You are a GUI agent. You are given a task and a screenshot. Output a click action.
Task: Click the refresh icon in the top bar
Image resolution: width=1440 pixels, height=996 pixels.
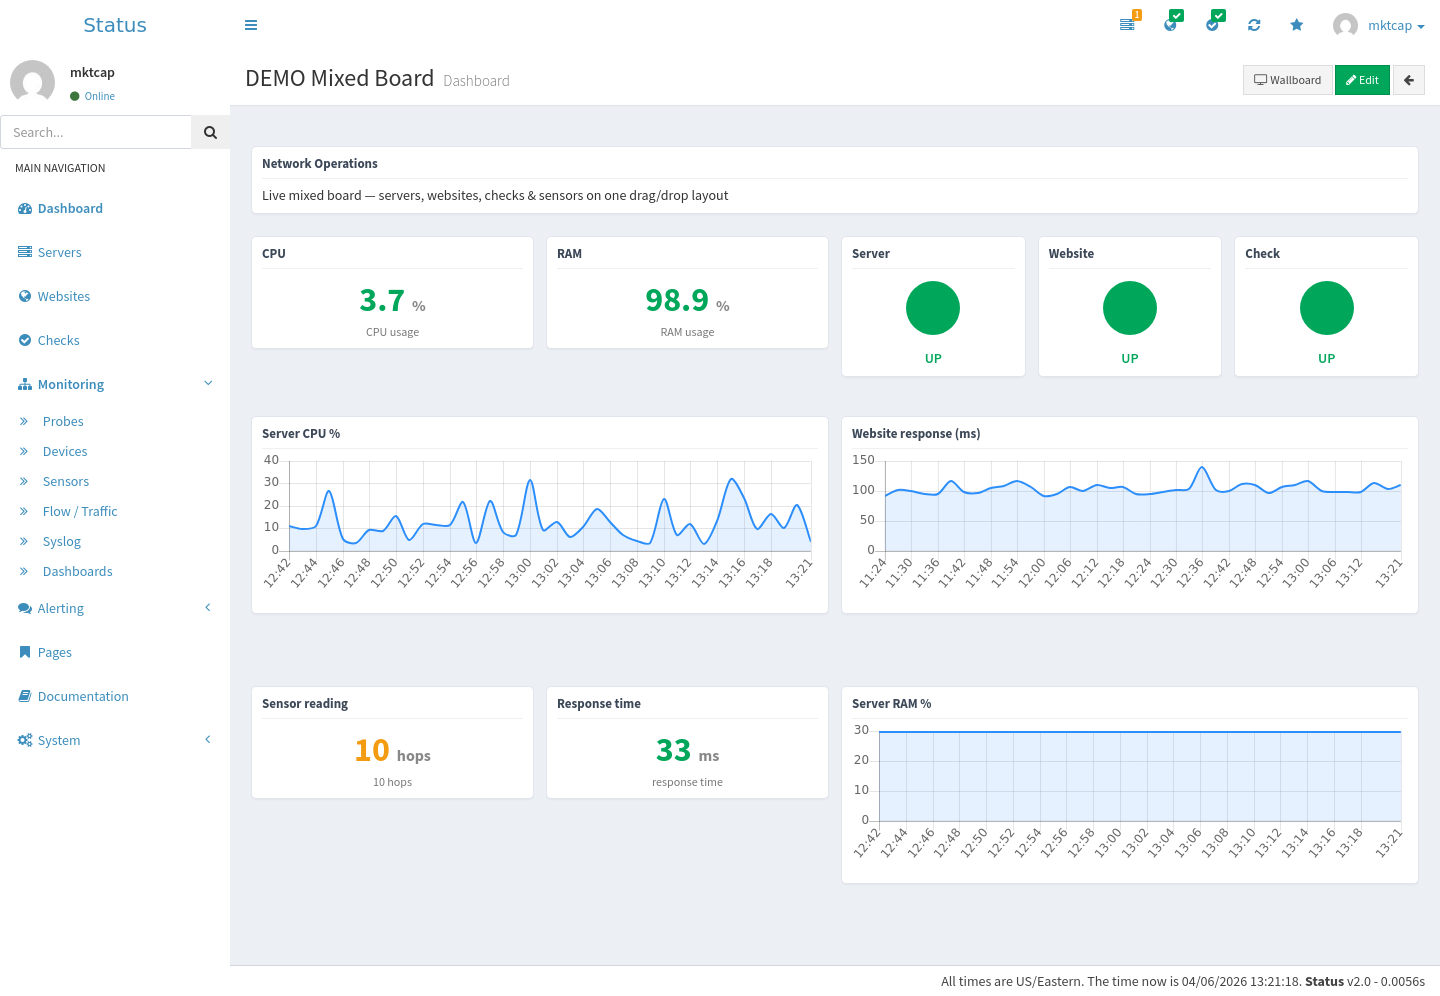coord(1254,25)
